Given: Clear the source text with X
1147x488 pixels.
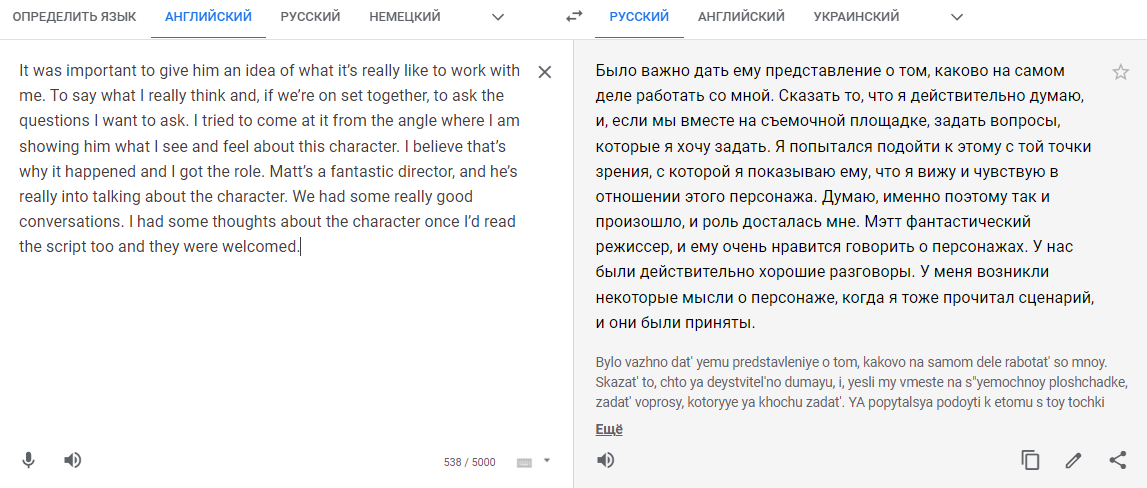Looking at the screenshot, I should 545,72.
